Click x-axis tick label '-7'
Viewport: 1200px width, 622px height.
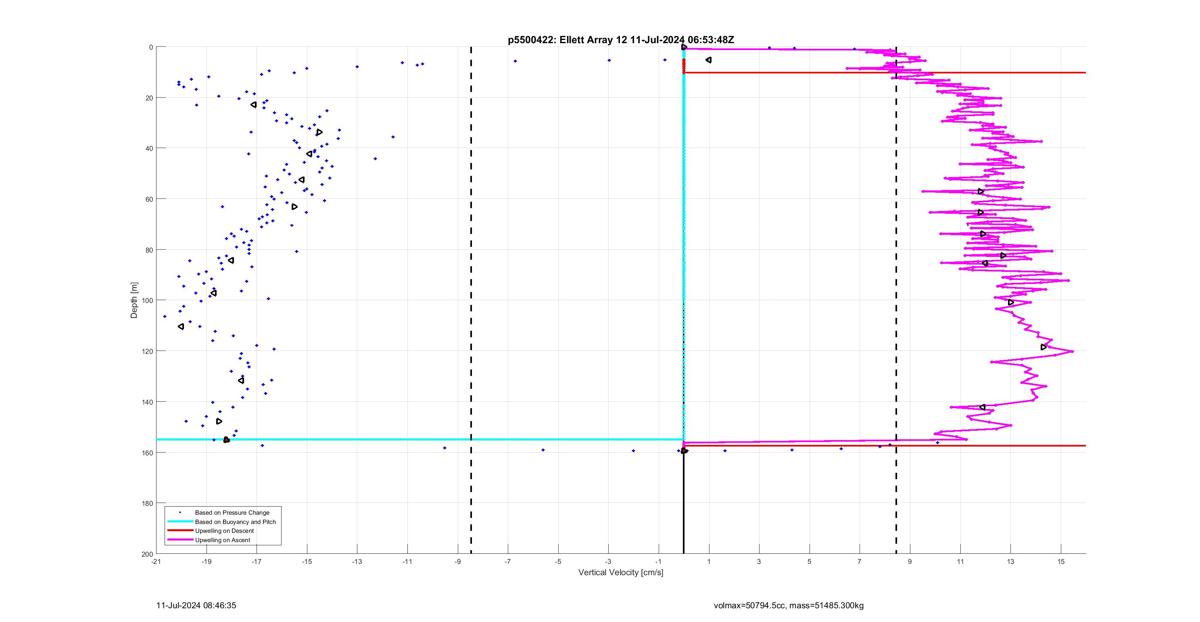[x=508, y=562]
